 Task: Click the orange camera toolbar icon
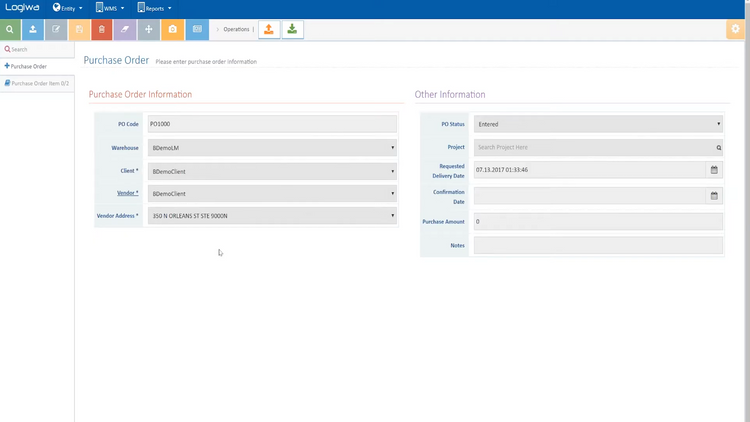click(x=172, y=29)
